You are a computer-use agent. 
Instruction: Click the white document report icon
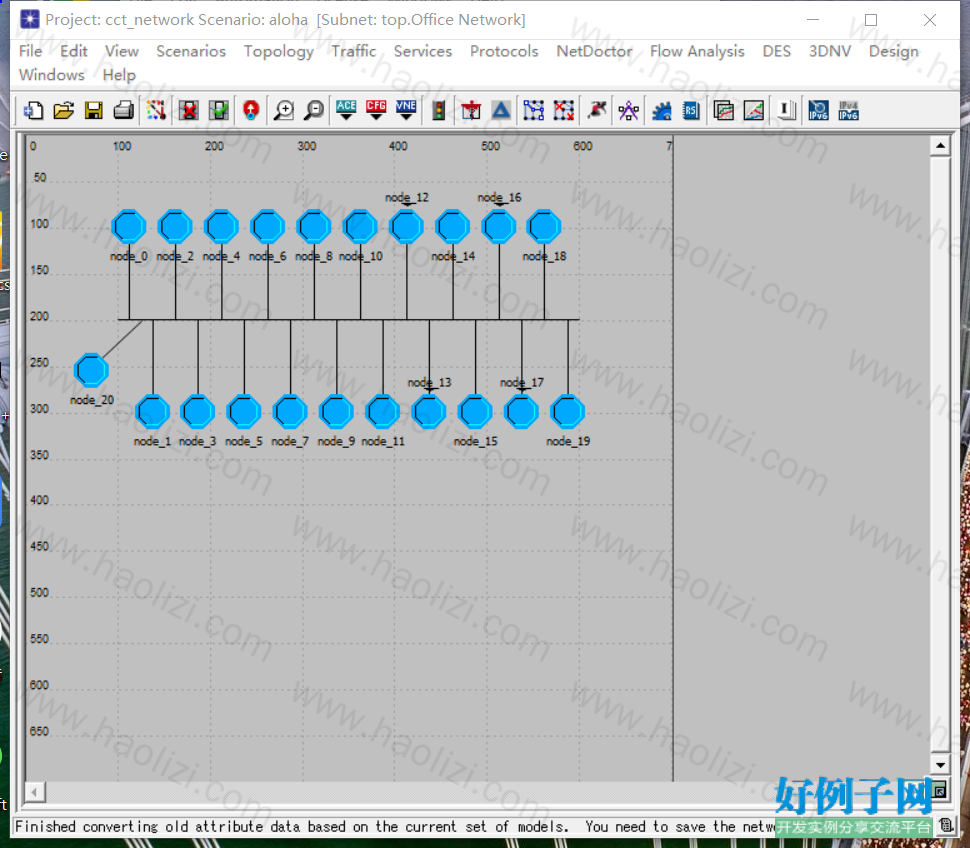(786, 111)
